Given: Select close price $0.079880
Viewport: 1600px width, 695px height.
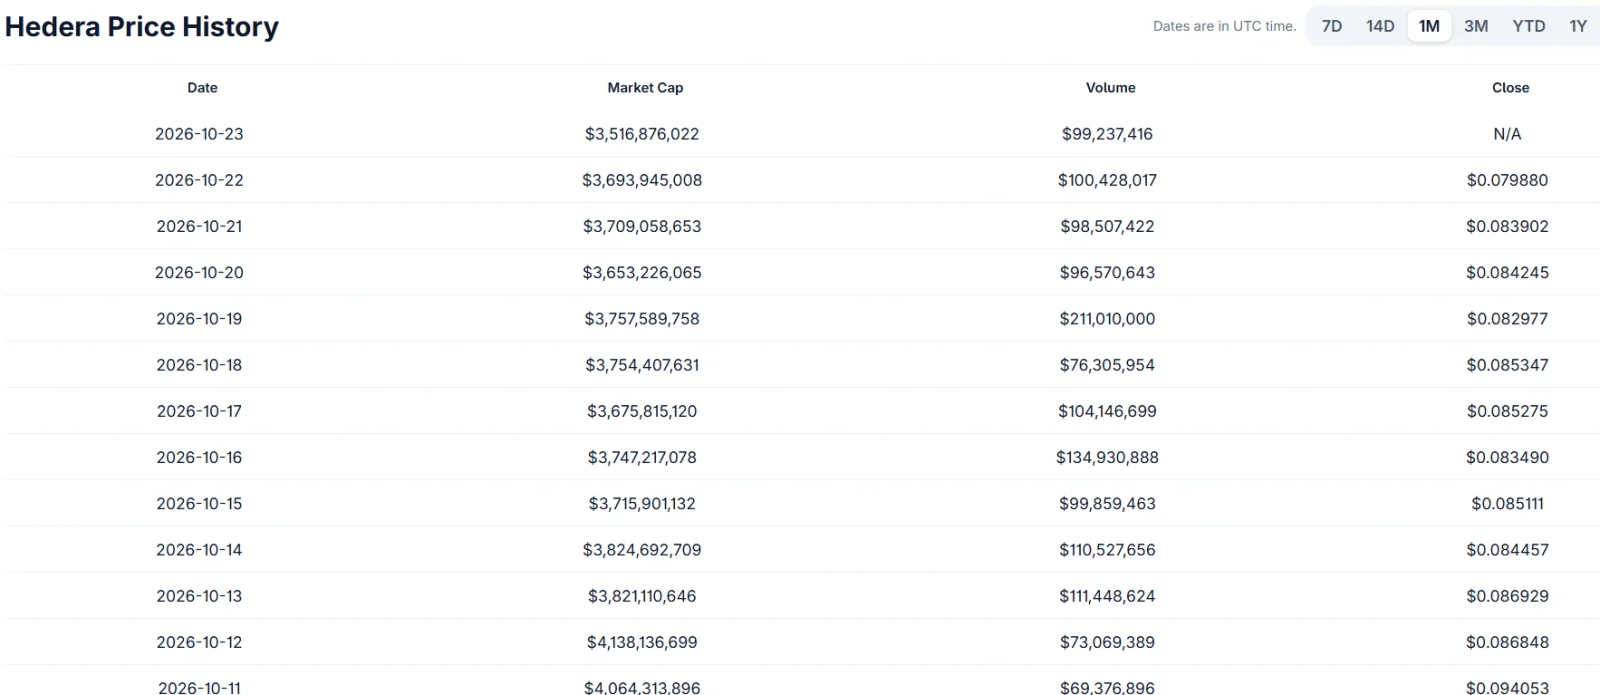Looking at the screenshot, I should 1507,180.
